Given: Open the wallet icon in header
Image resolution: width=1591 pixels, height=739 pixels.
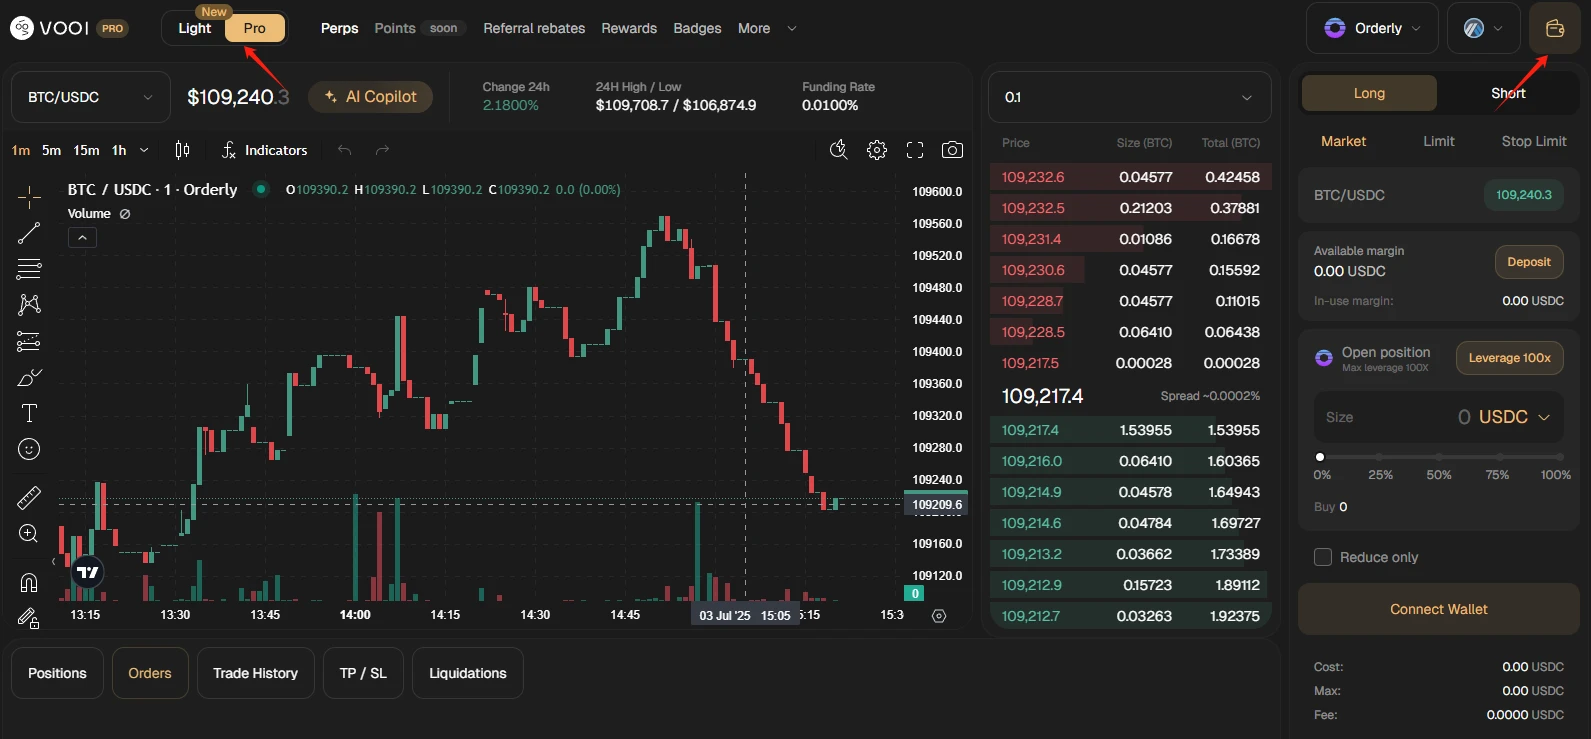Looking at the screenshot, I should tap(1554, 28).
